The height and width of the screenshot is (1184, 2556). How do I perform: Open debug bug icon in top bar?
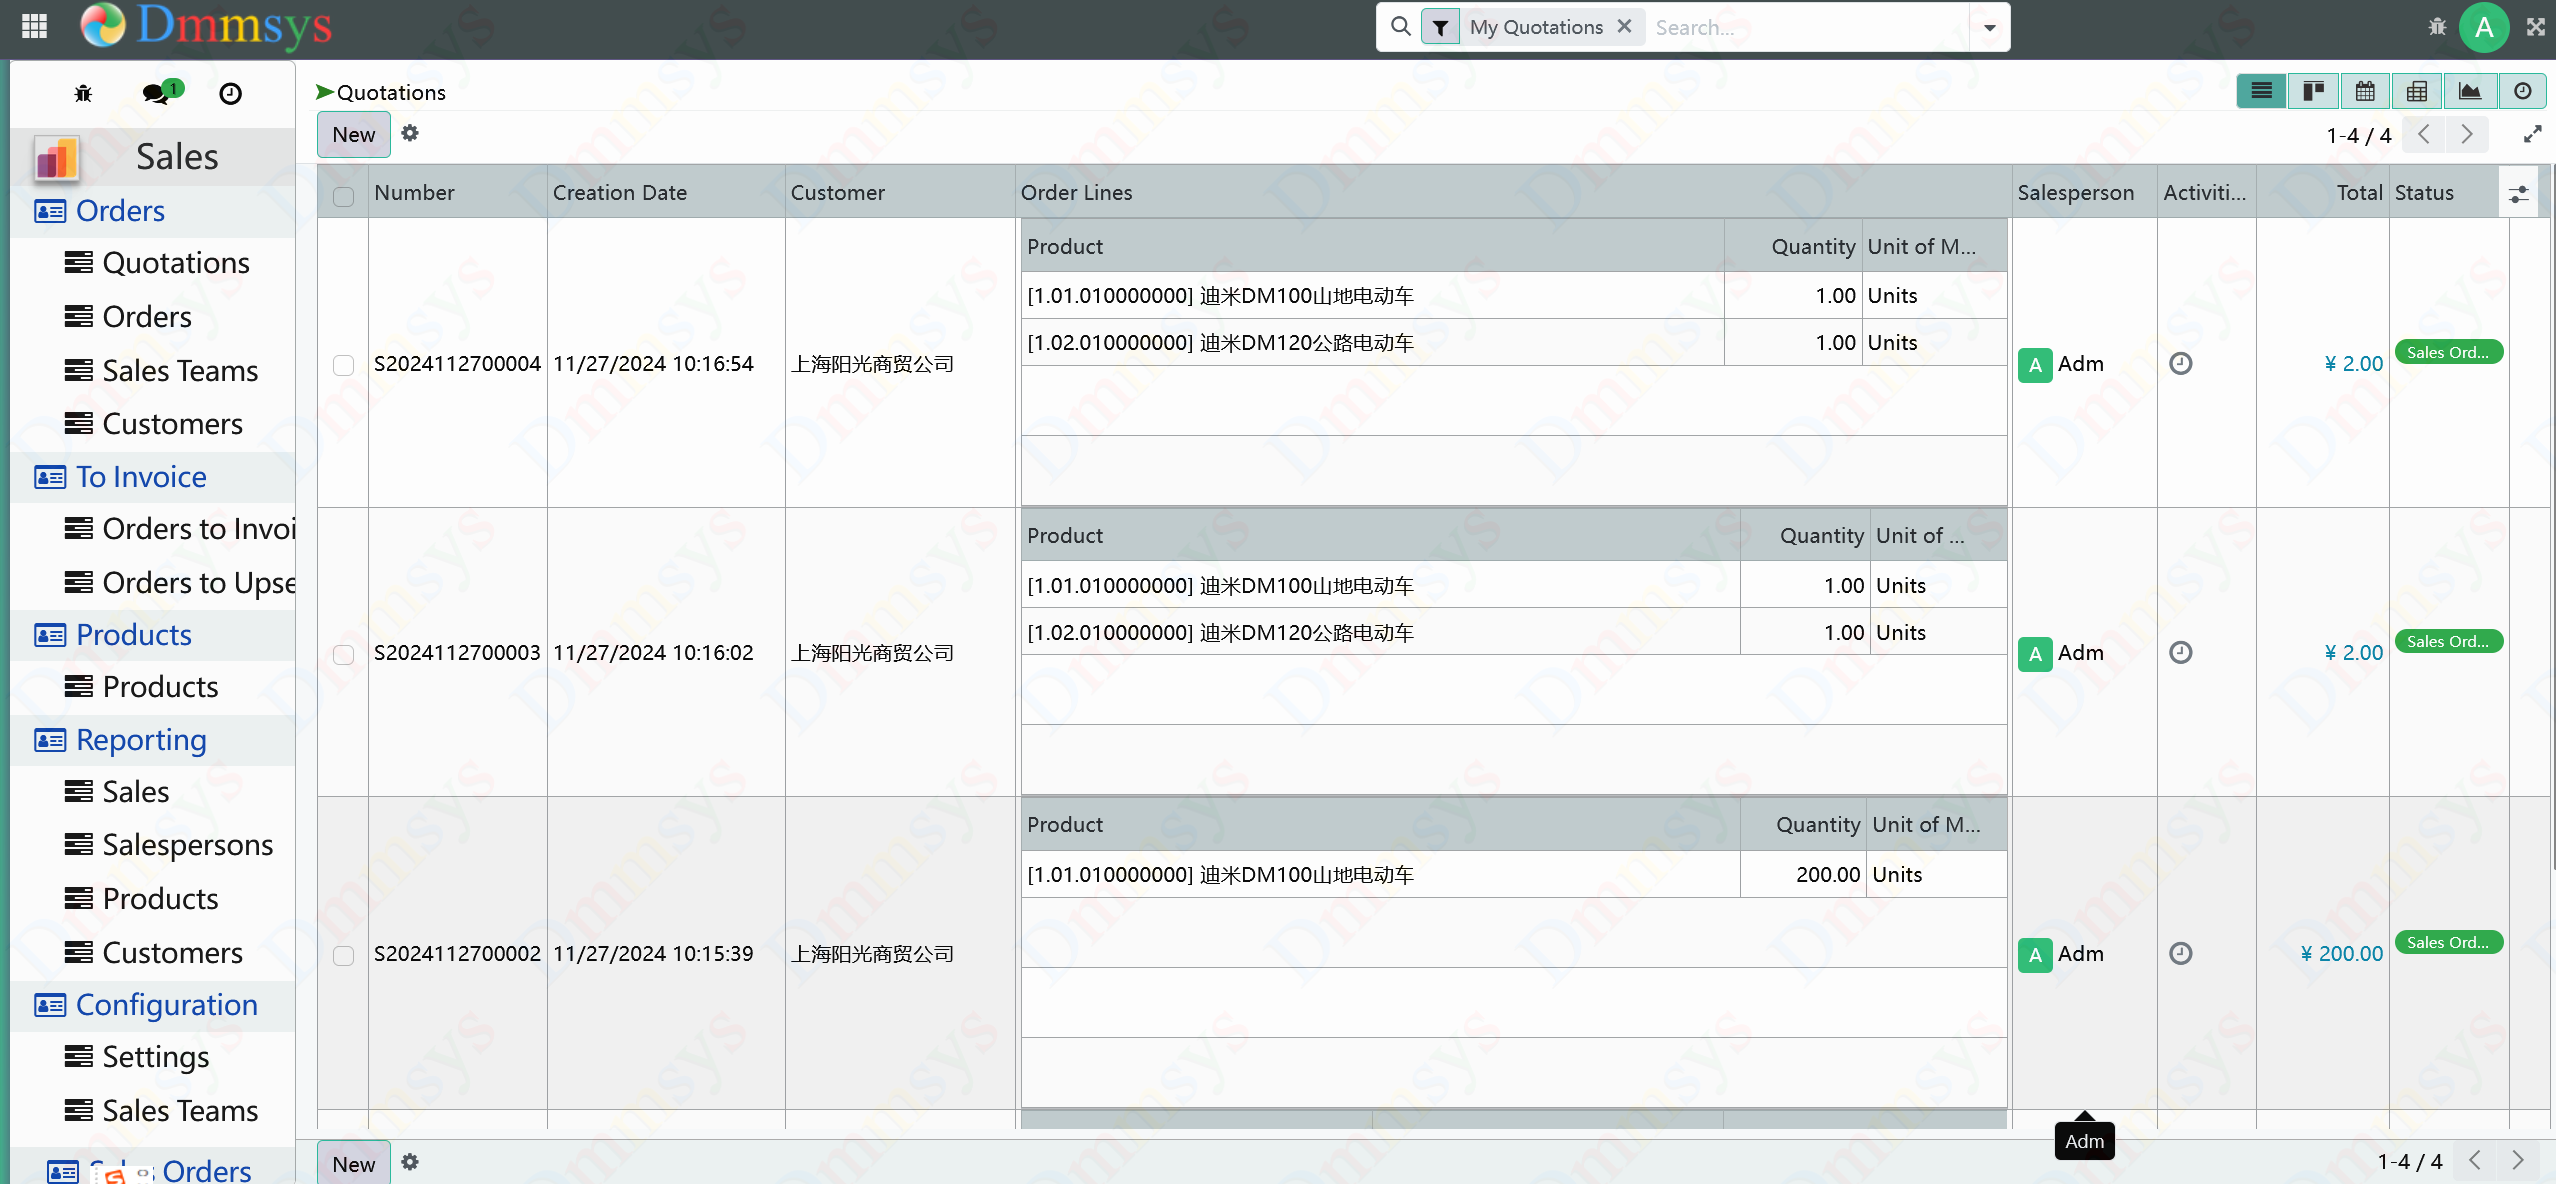point(2437,27)
